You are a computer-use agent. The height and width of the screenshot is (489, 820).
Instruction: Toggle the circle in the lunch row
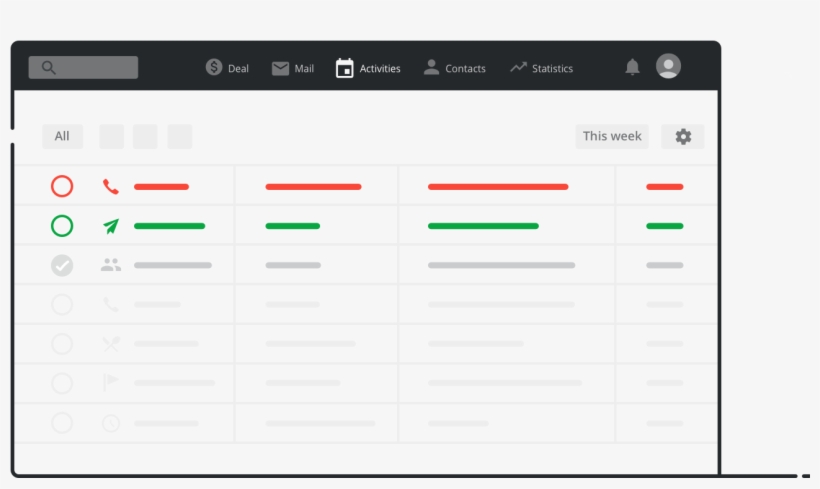pos(62,344)
